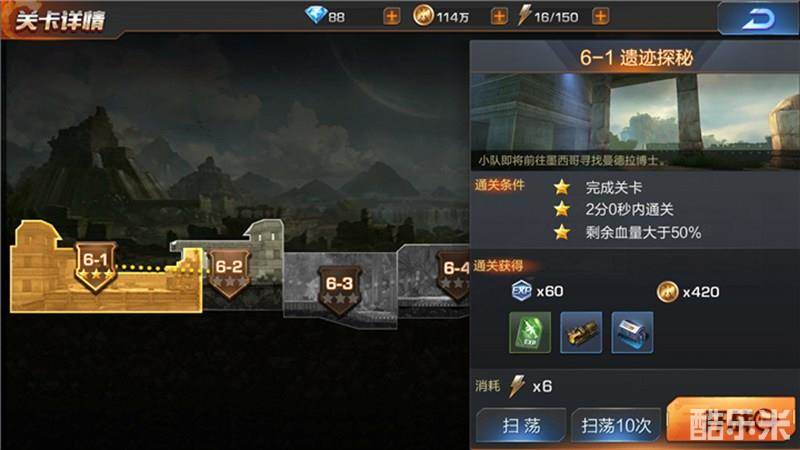Image resolution: width=800 pixels, height=450 pixels.
Task: Select the golden weapon part reward icon
Action: click(x=581, y=333)
